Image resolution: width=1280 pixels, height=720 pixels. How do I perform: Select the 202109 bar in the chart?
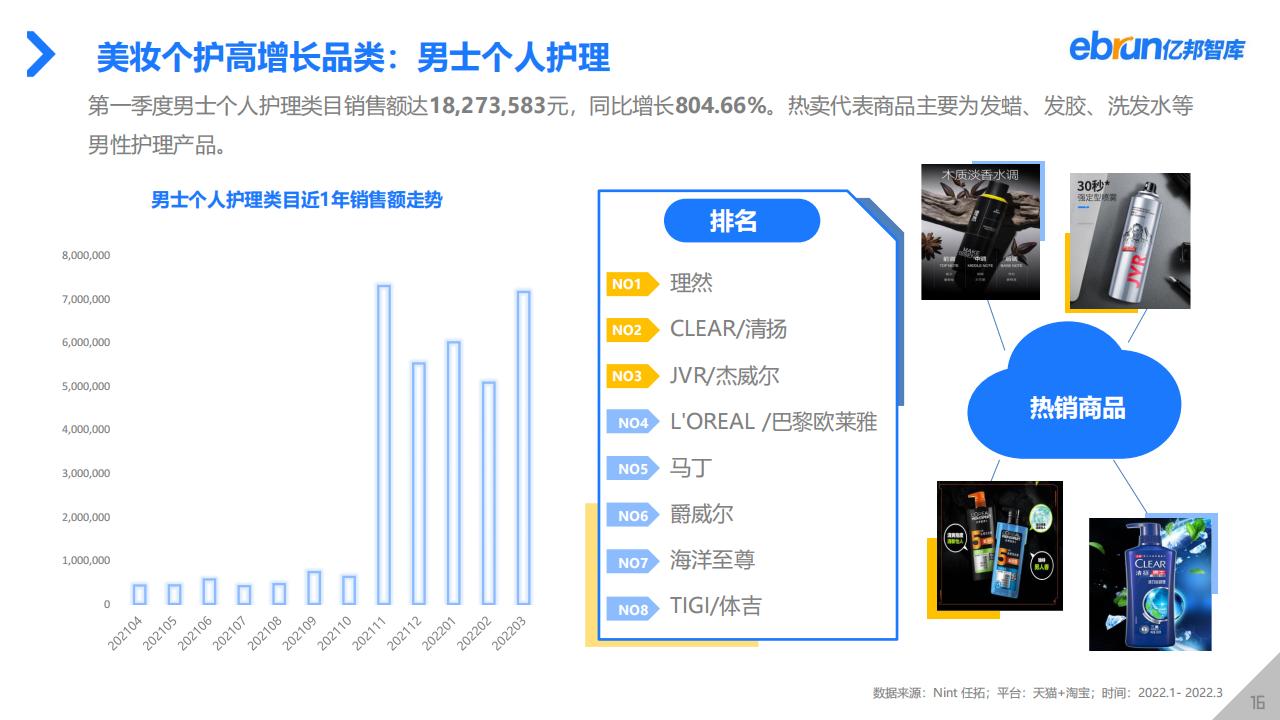click(314, 587)
